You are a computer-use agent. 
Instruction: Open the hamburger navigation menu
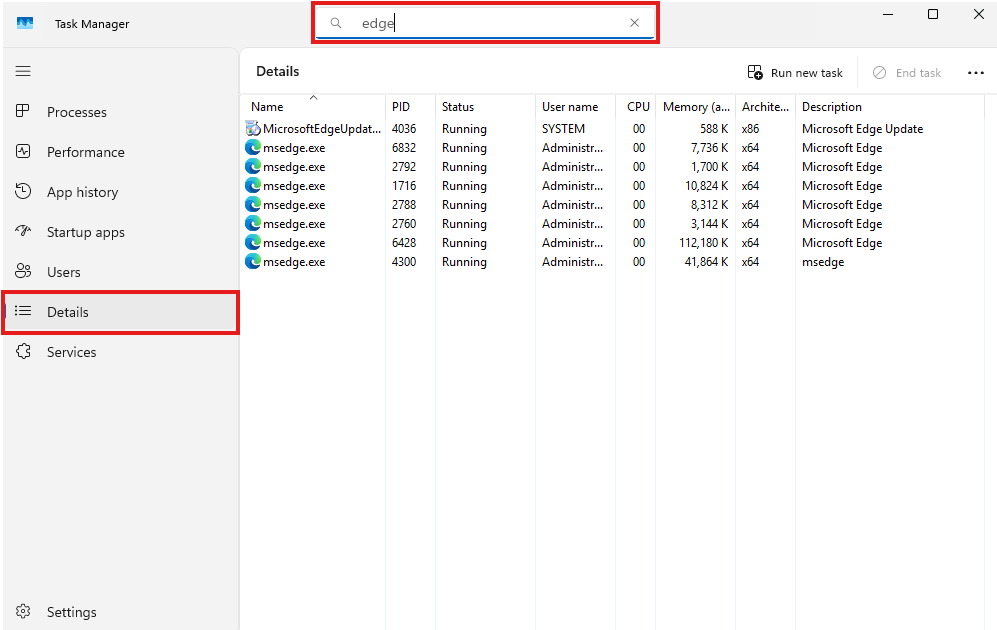pyautogui.click(x=23, y=71)
